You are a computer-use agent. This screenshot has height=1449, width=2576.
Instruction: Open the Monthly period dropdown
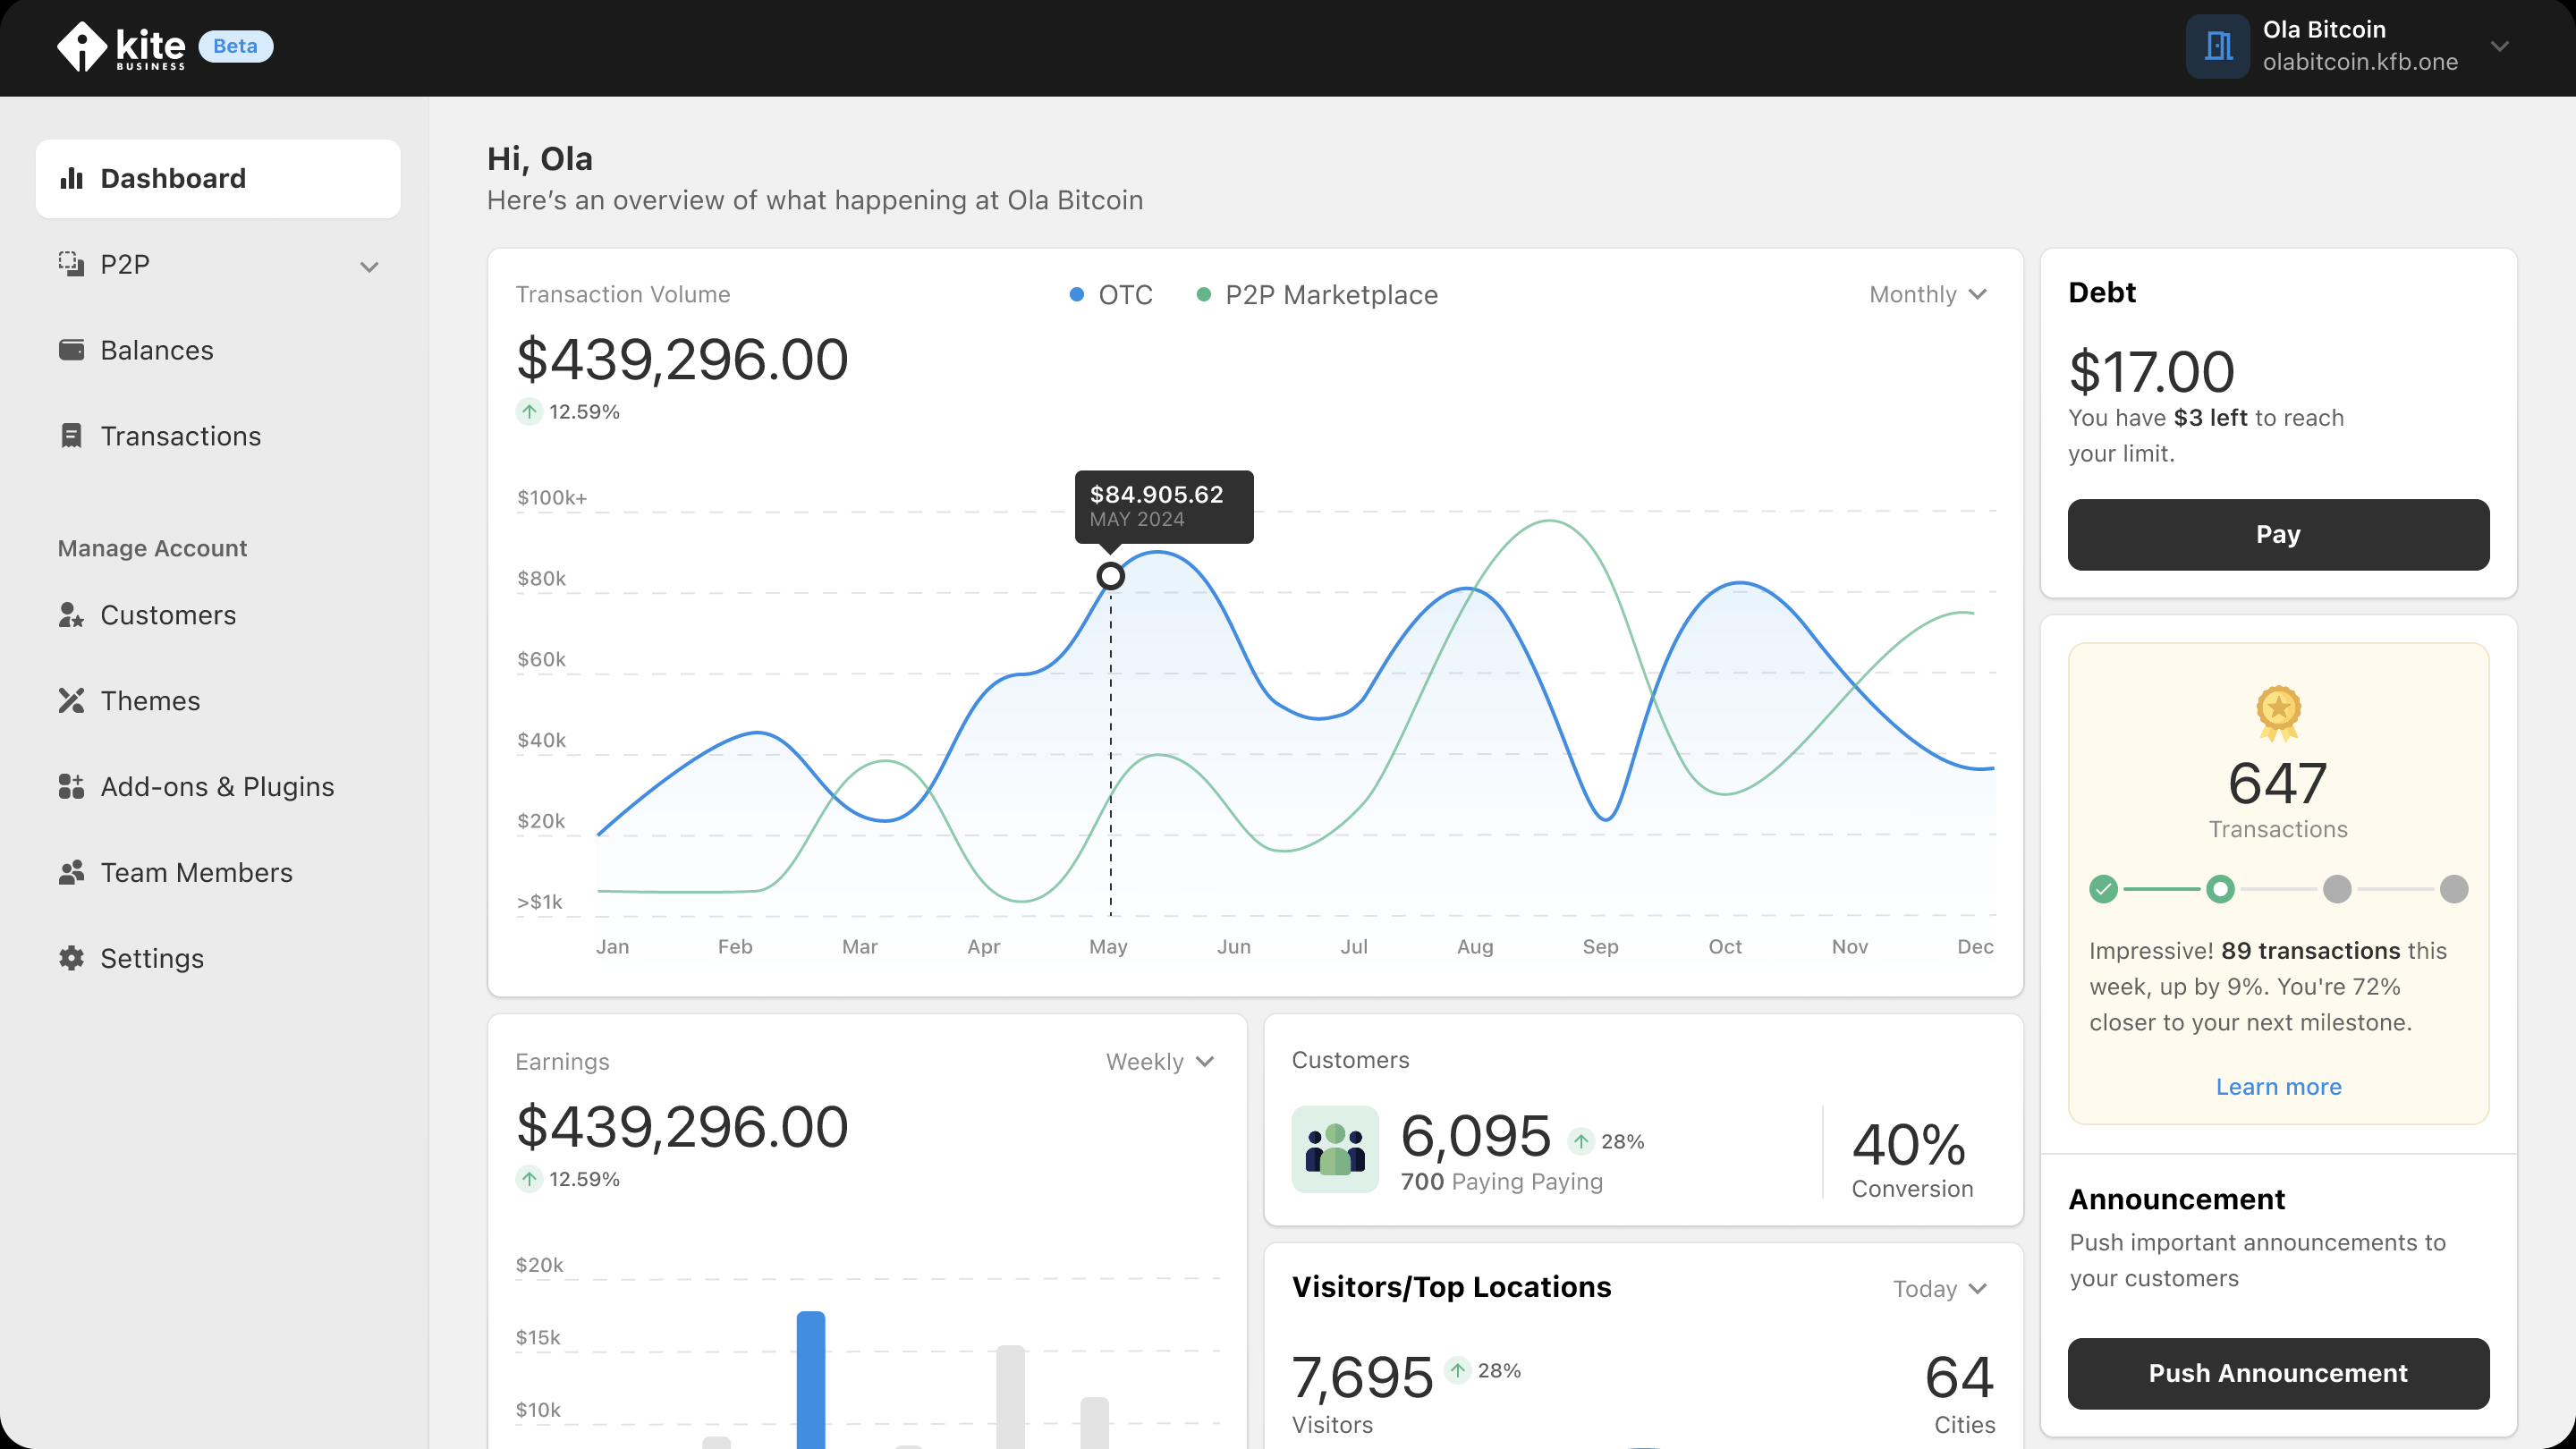coord(1927,295)
